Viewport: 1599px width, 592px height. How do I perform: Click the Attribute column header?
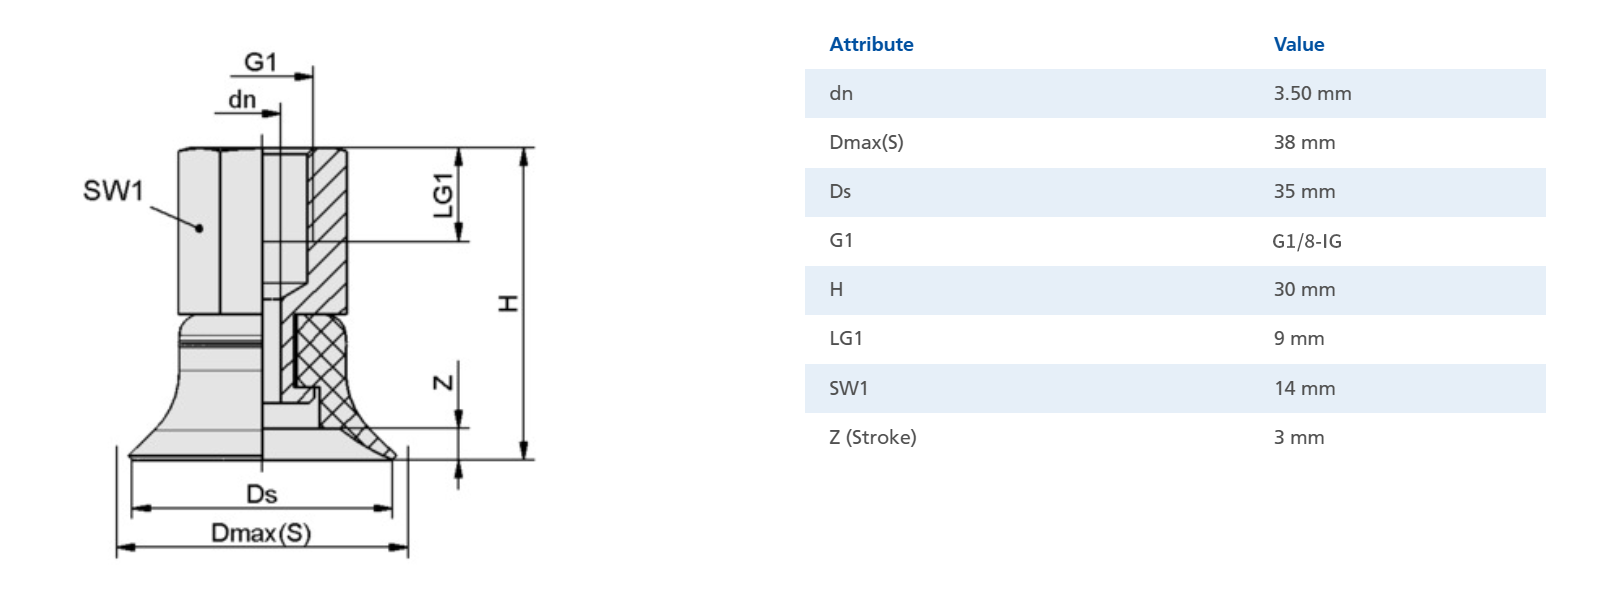[871, 44]
